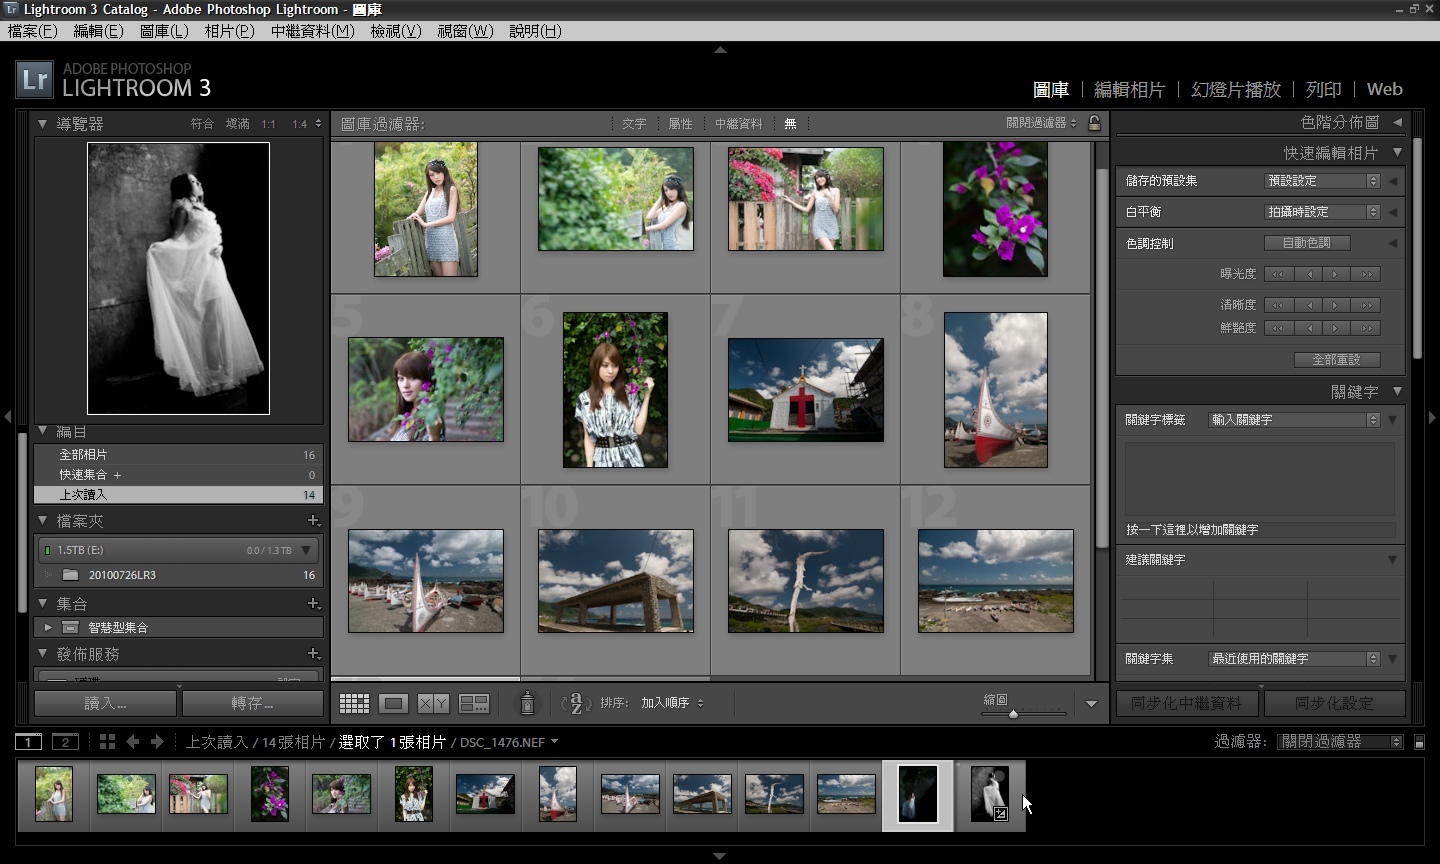The image size is (1440, 864).
Task: Collapse the 導覽器 navigator panel
Action: point(43,124)
